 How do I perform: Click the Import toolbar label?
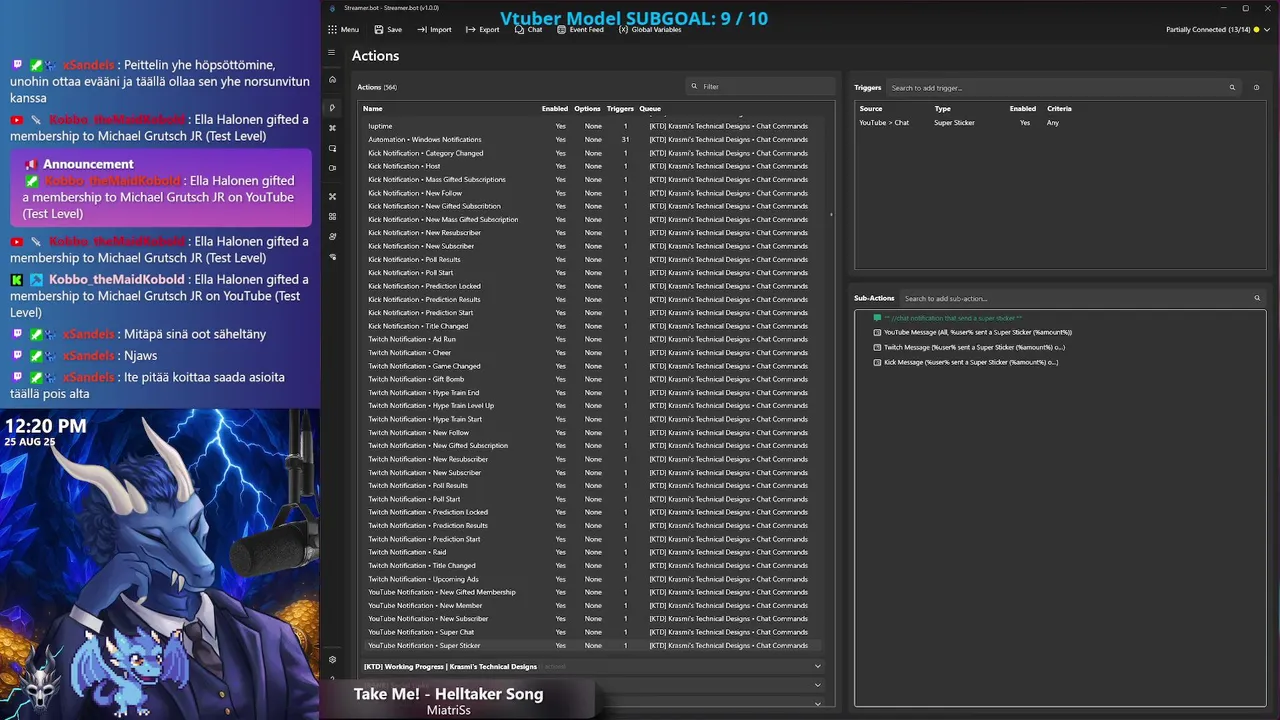[440, 30]
